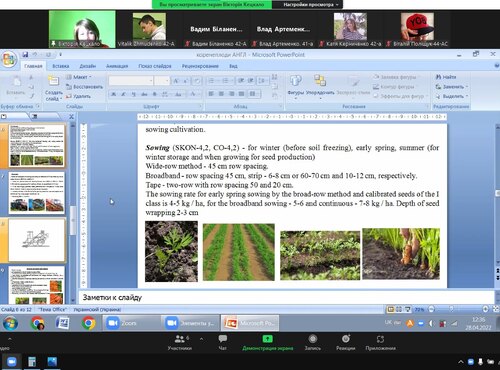Open Реакции reactions in Zoom

click(346, 343)
